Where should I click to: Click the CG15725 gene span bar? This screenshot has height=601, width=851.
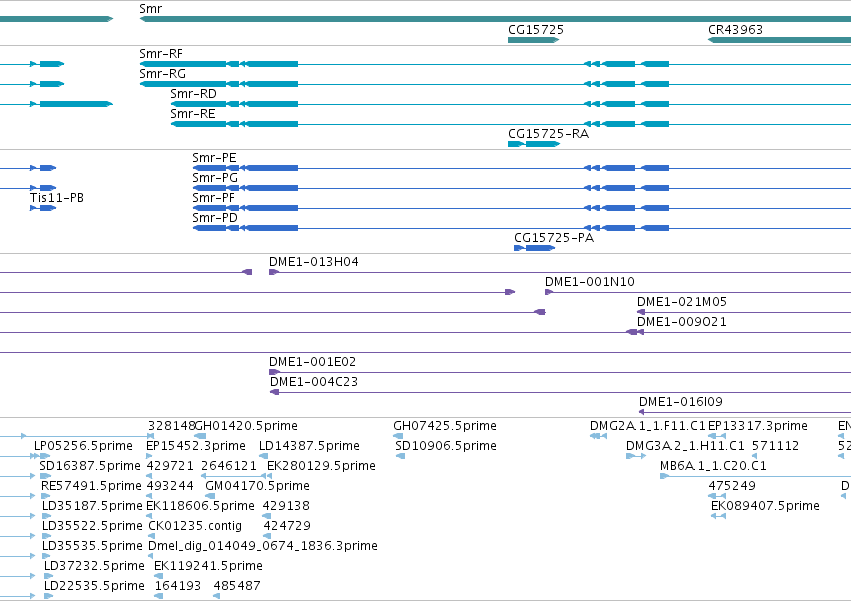(534, 40)
